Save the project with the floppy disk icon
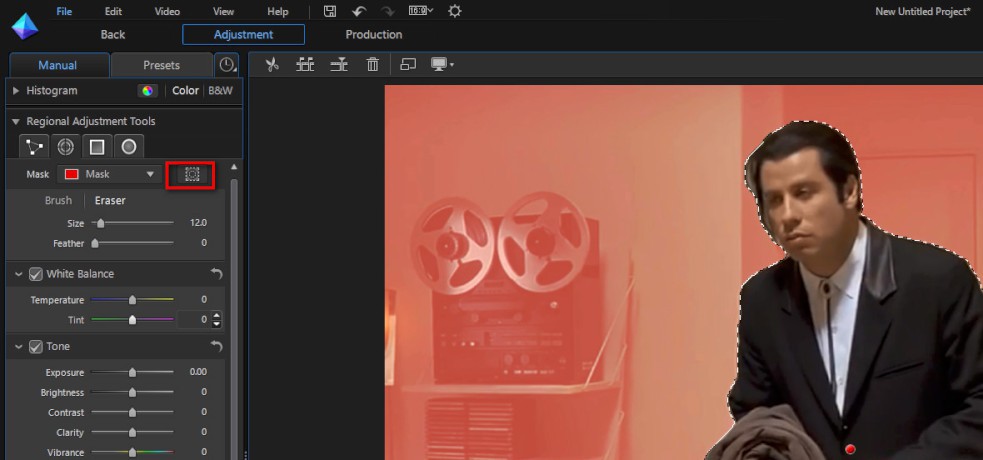This screenshot has width=983, height=460. tap(330, 11)
